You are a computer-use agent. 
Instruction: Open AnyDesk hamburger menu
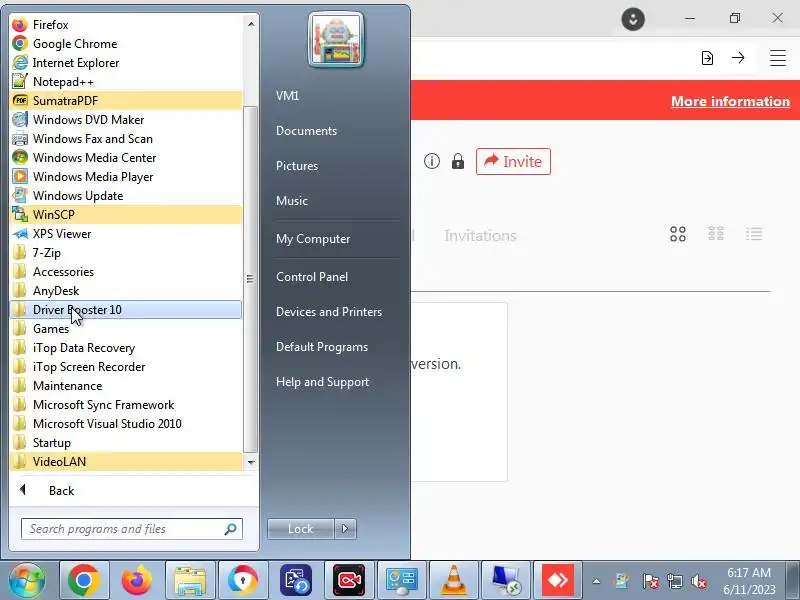[778, 58]
